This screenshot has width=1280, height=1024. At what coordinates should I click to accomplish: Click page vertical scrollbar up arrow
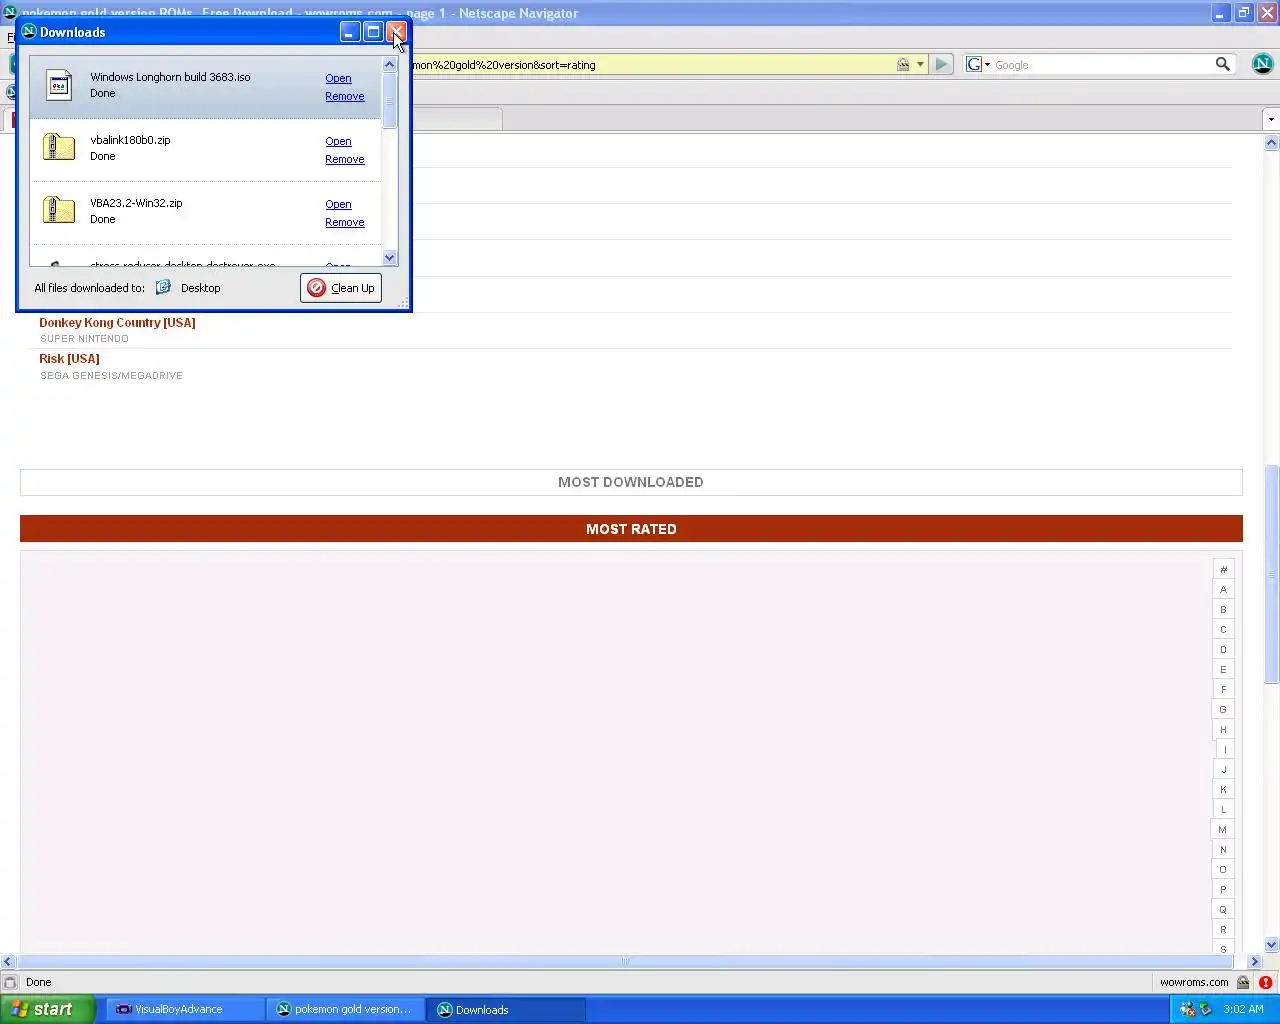pyautogui.click(x=1271, y=143)
